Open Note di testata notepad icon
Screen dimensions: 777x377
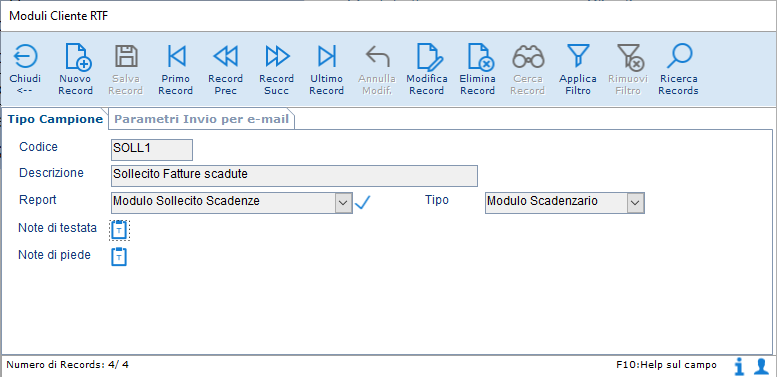[119, 230]
